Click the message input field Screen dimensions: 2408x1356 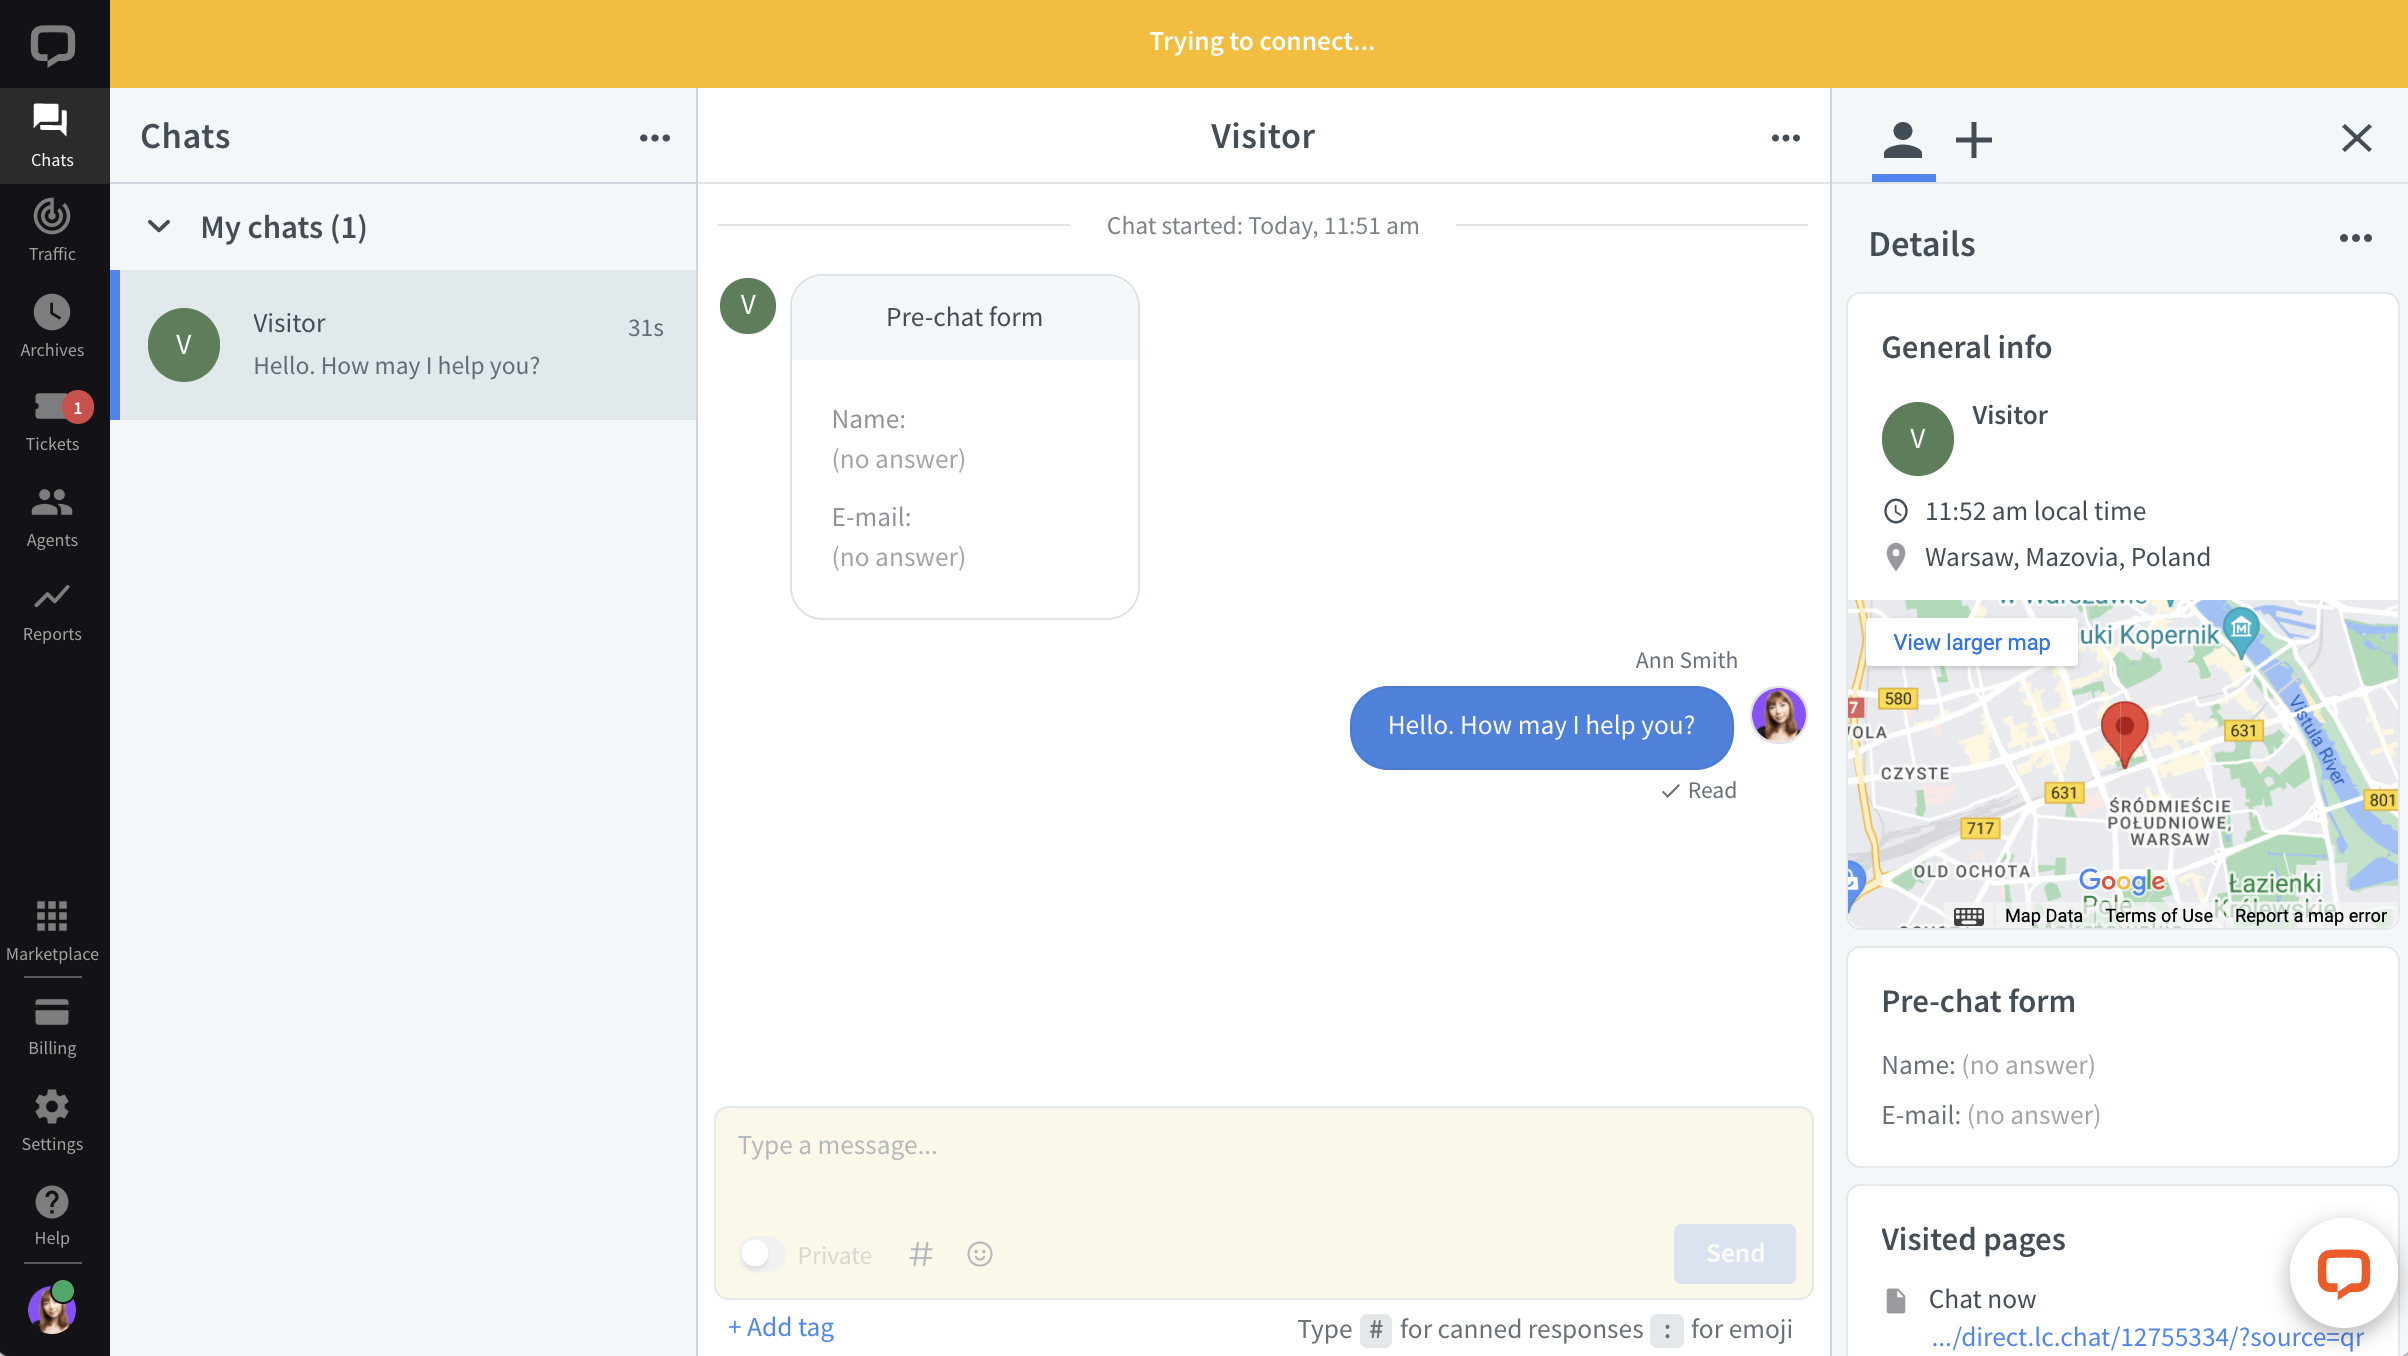point(1262,1143)
